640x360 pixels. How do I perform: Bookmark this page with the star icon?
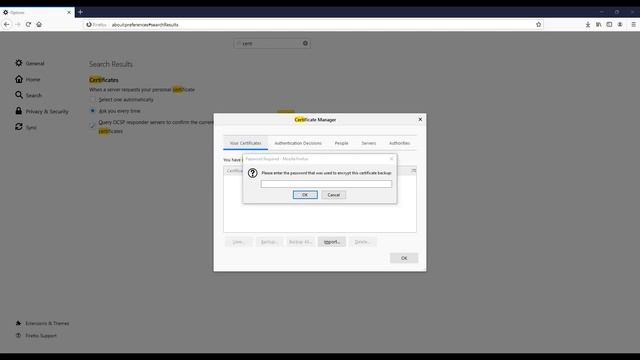pos(538,24)
